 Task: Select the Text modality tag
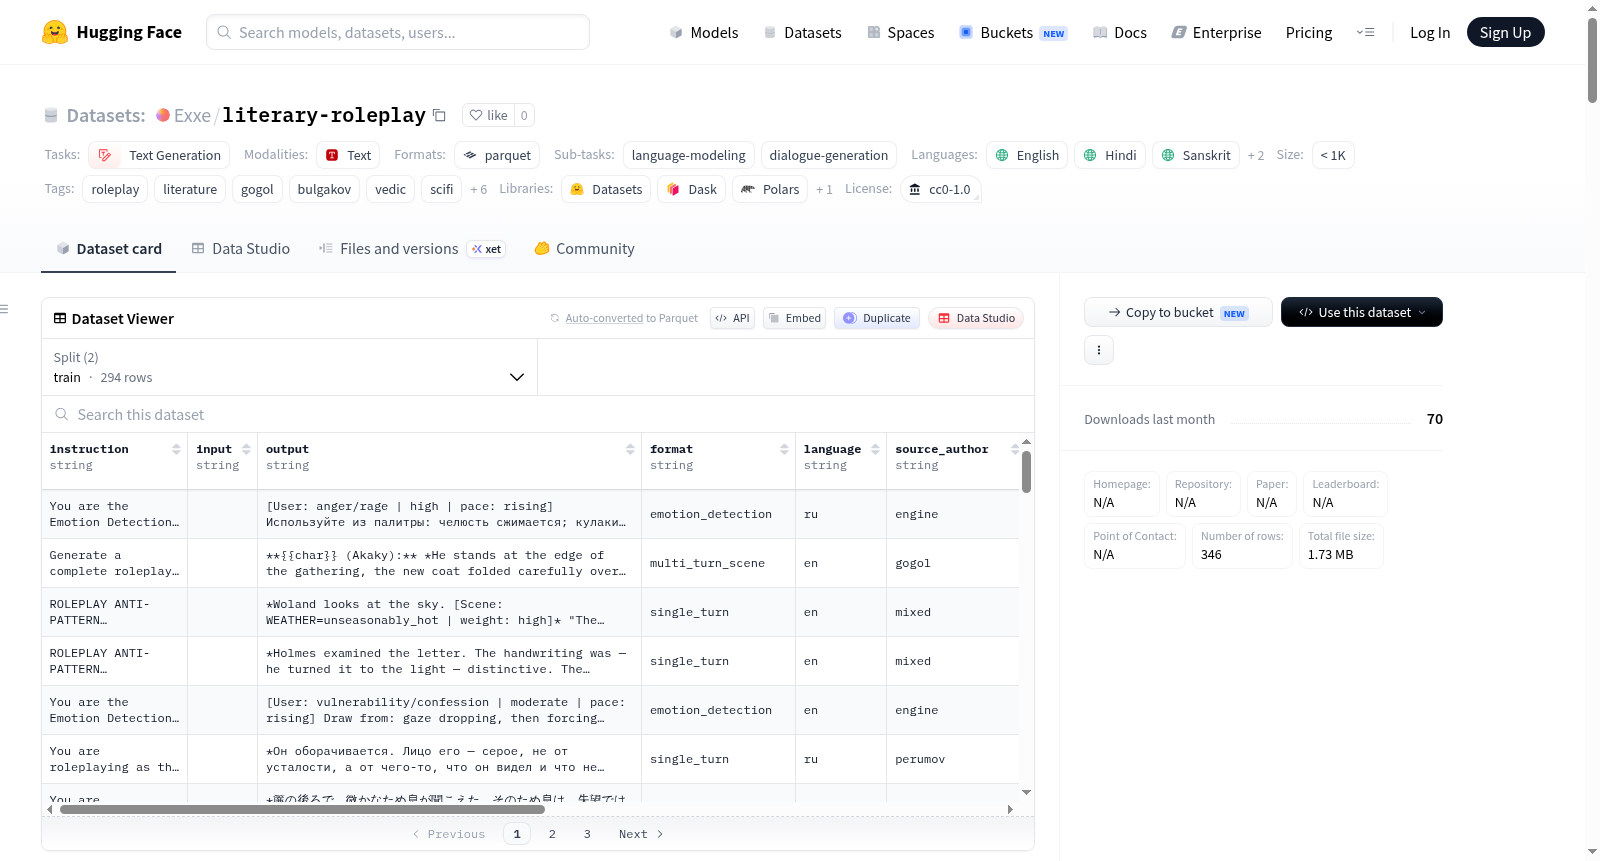[x=348, y=155]
